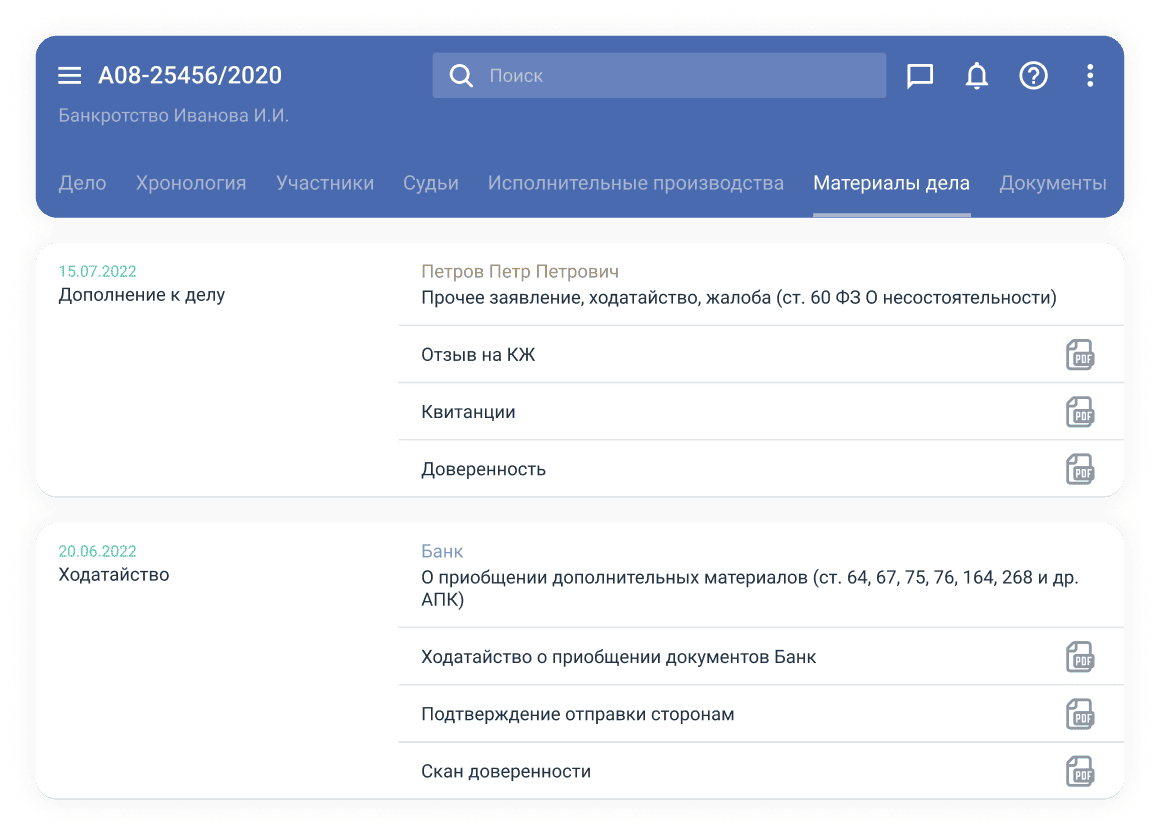Image resolution: width=1160 pixels, height=836 pixels.
Task: Open the Участники tab
Action: point(325,183)
